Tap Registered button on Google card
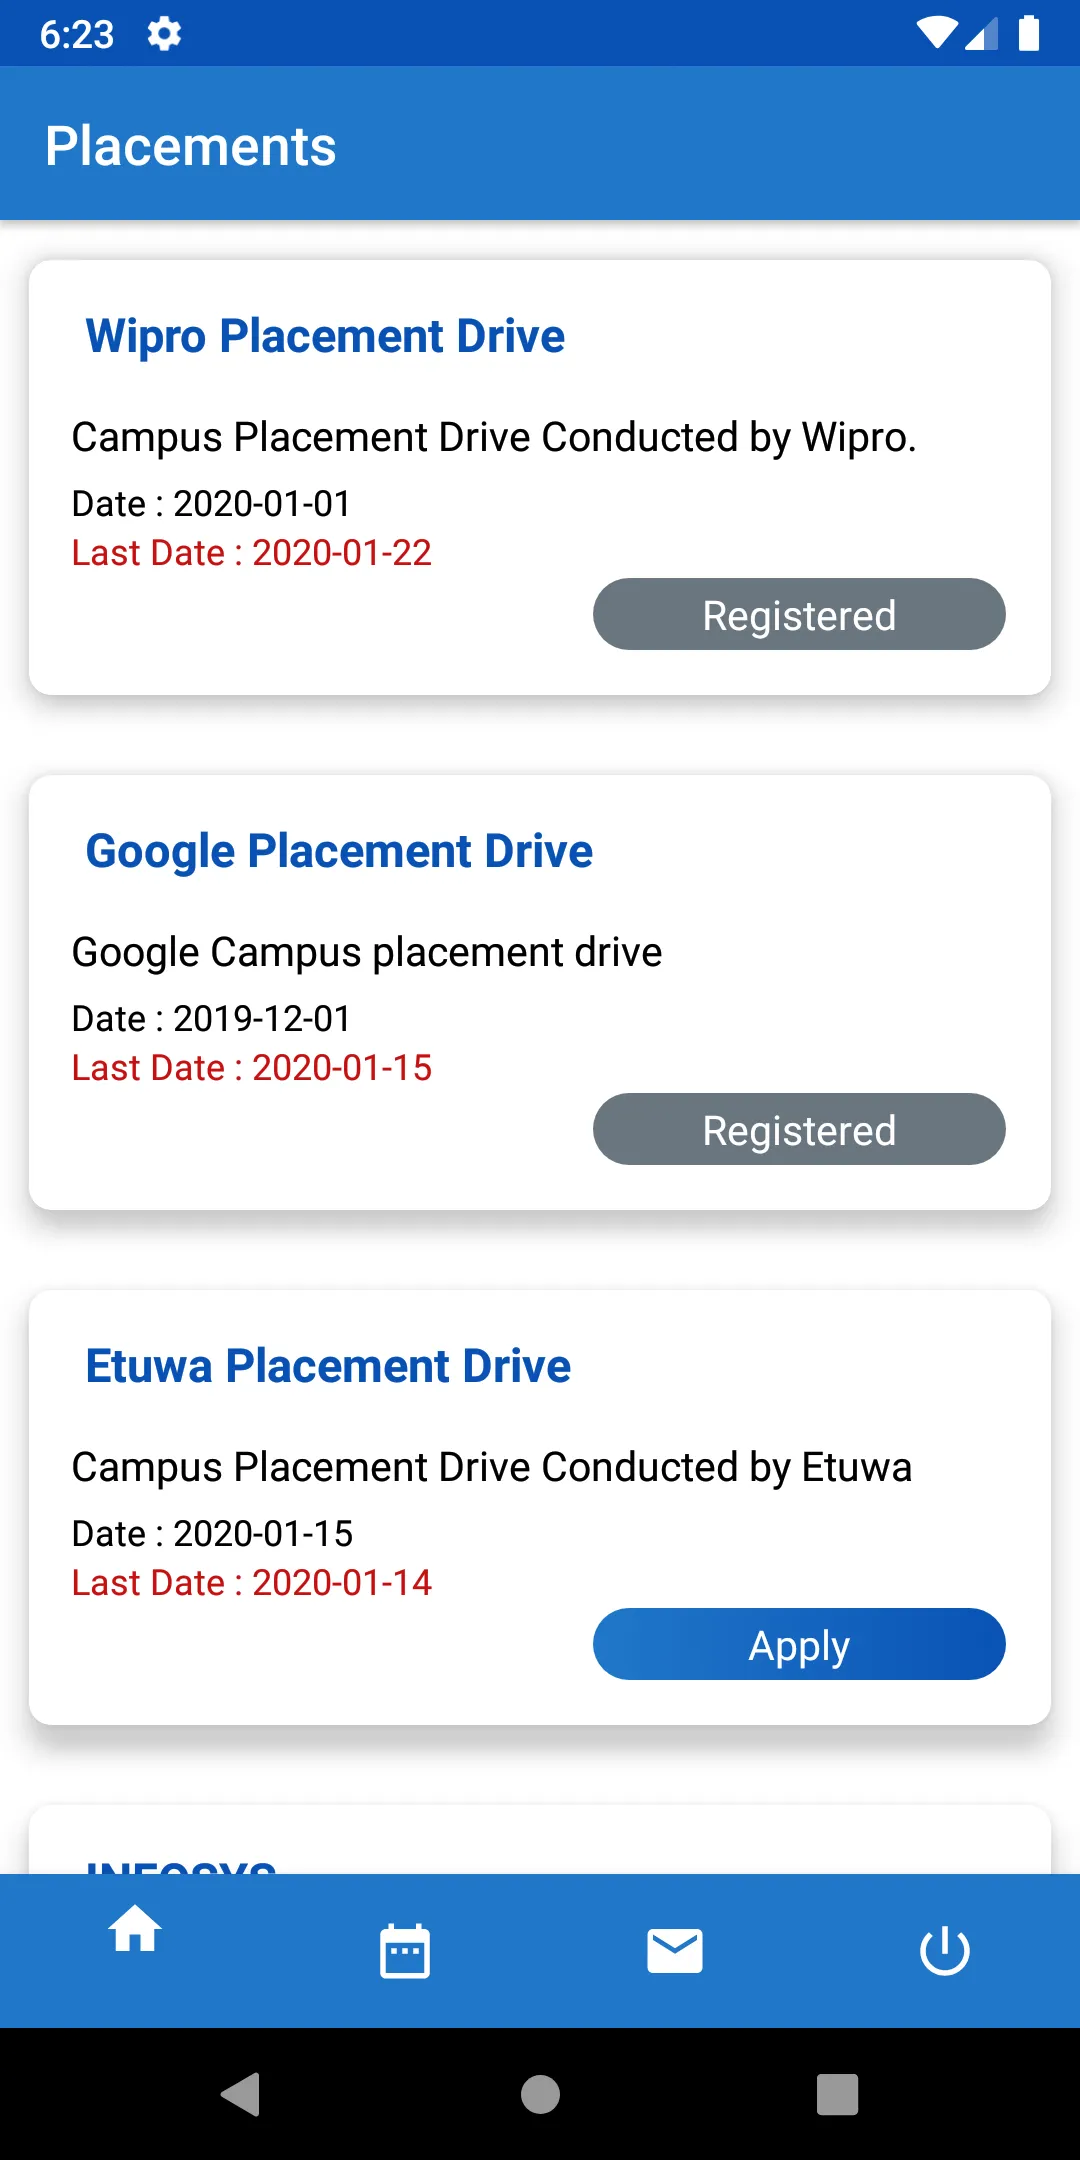This screenshot has height=2160, width=1080. point(799,1129)
